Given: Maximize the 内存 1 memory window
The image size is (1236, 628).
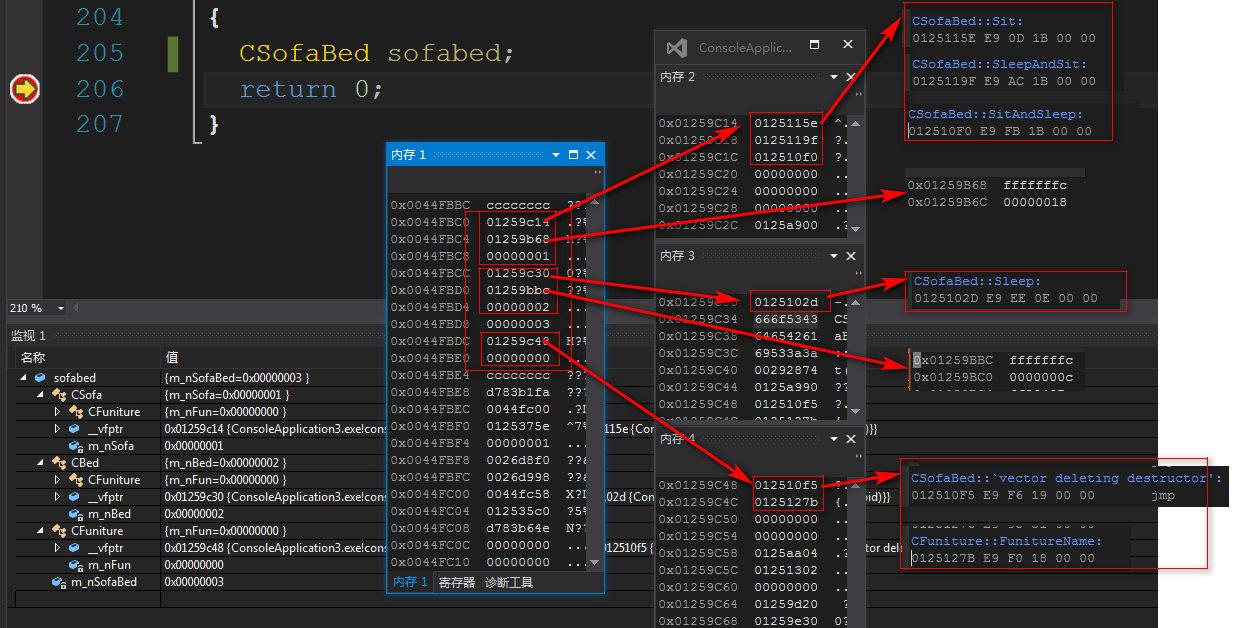Looking at the screenshot, I should (x=573, y=155).
